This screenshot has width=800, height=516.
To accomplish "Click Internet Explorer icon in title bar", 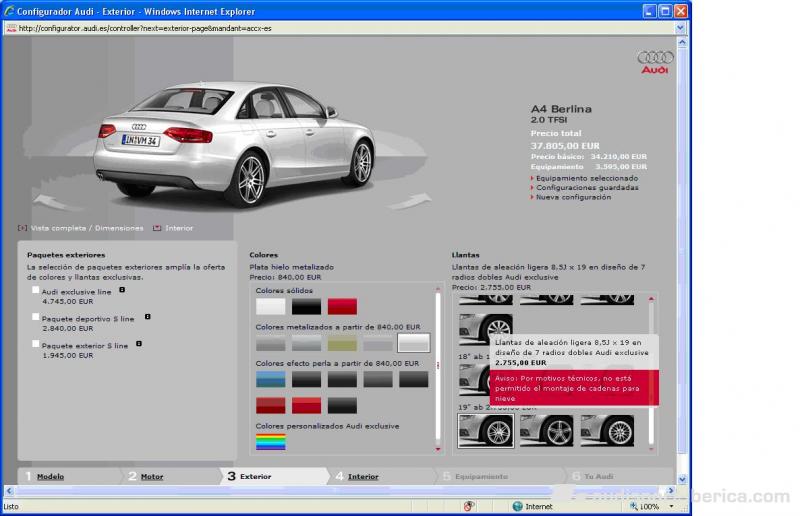I will [x=9, y=11].
